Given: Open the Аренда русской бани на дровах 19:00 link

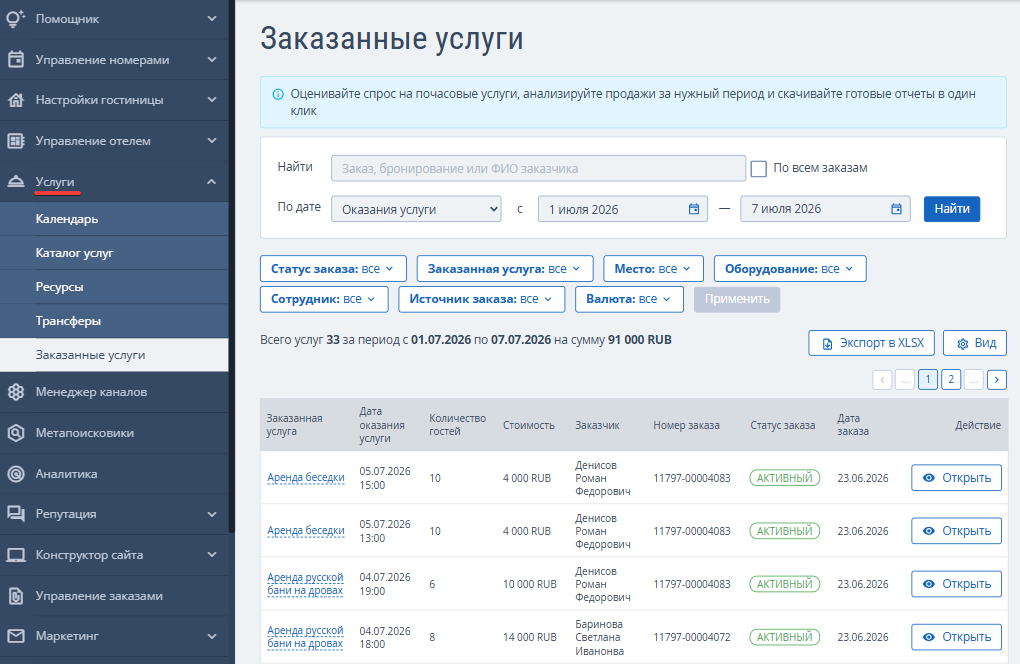Looking at the screenshot, I should [x=305, y=584].
